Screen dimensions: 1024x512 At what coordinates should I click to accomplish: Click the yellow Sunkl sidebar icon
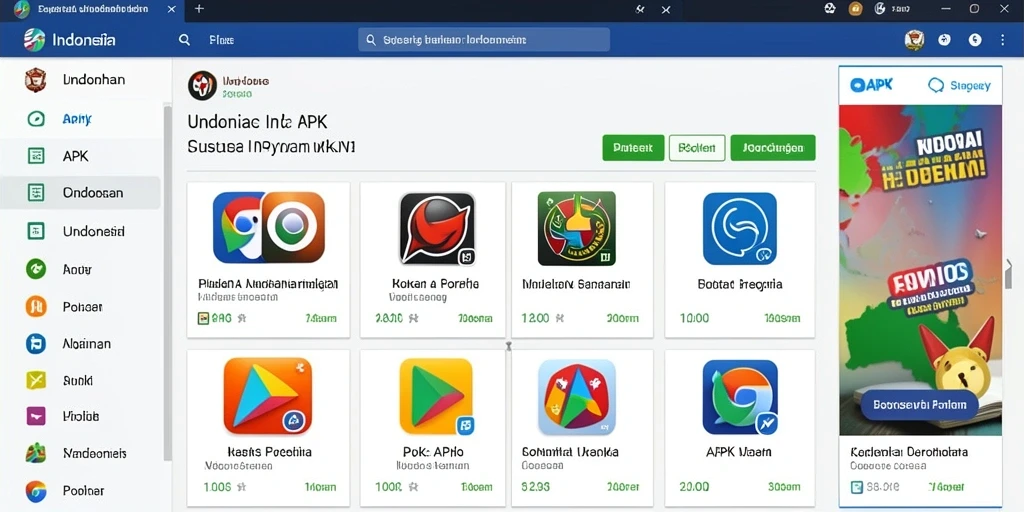click(35, 380)
